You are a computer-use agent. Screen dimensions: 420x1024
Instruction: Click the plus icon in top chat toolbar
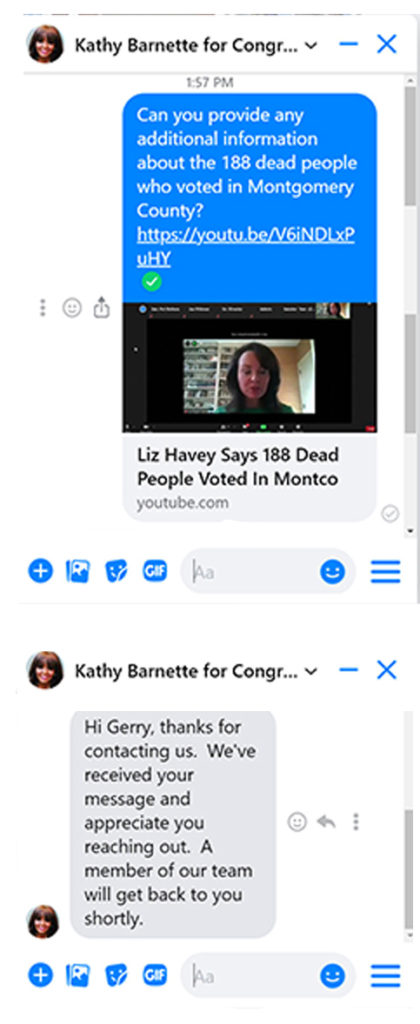[40, 571]
